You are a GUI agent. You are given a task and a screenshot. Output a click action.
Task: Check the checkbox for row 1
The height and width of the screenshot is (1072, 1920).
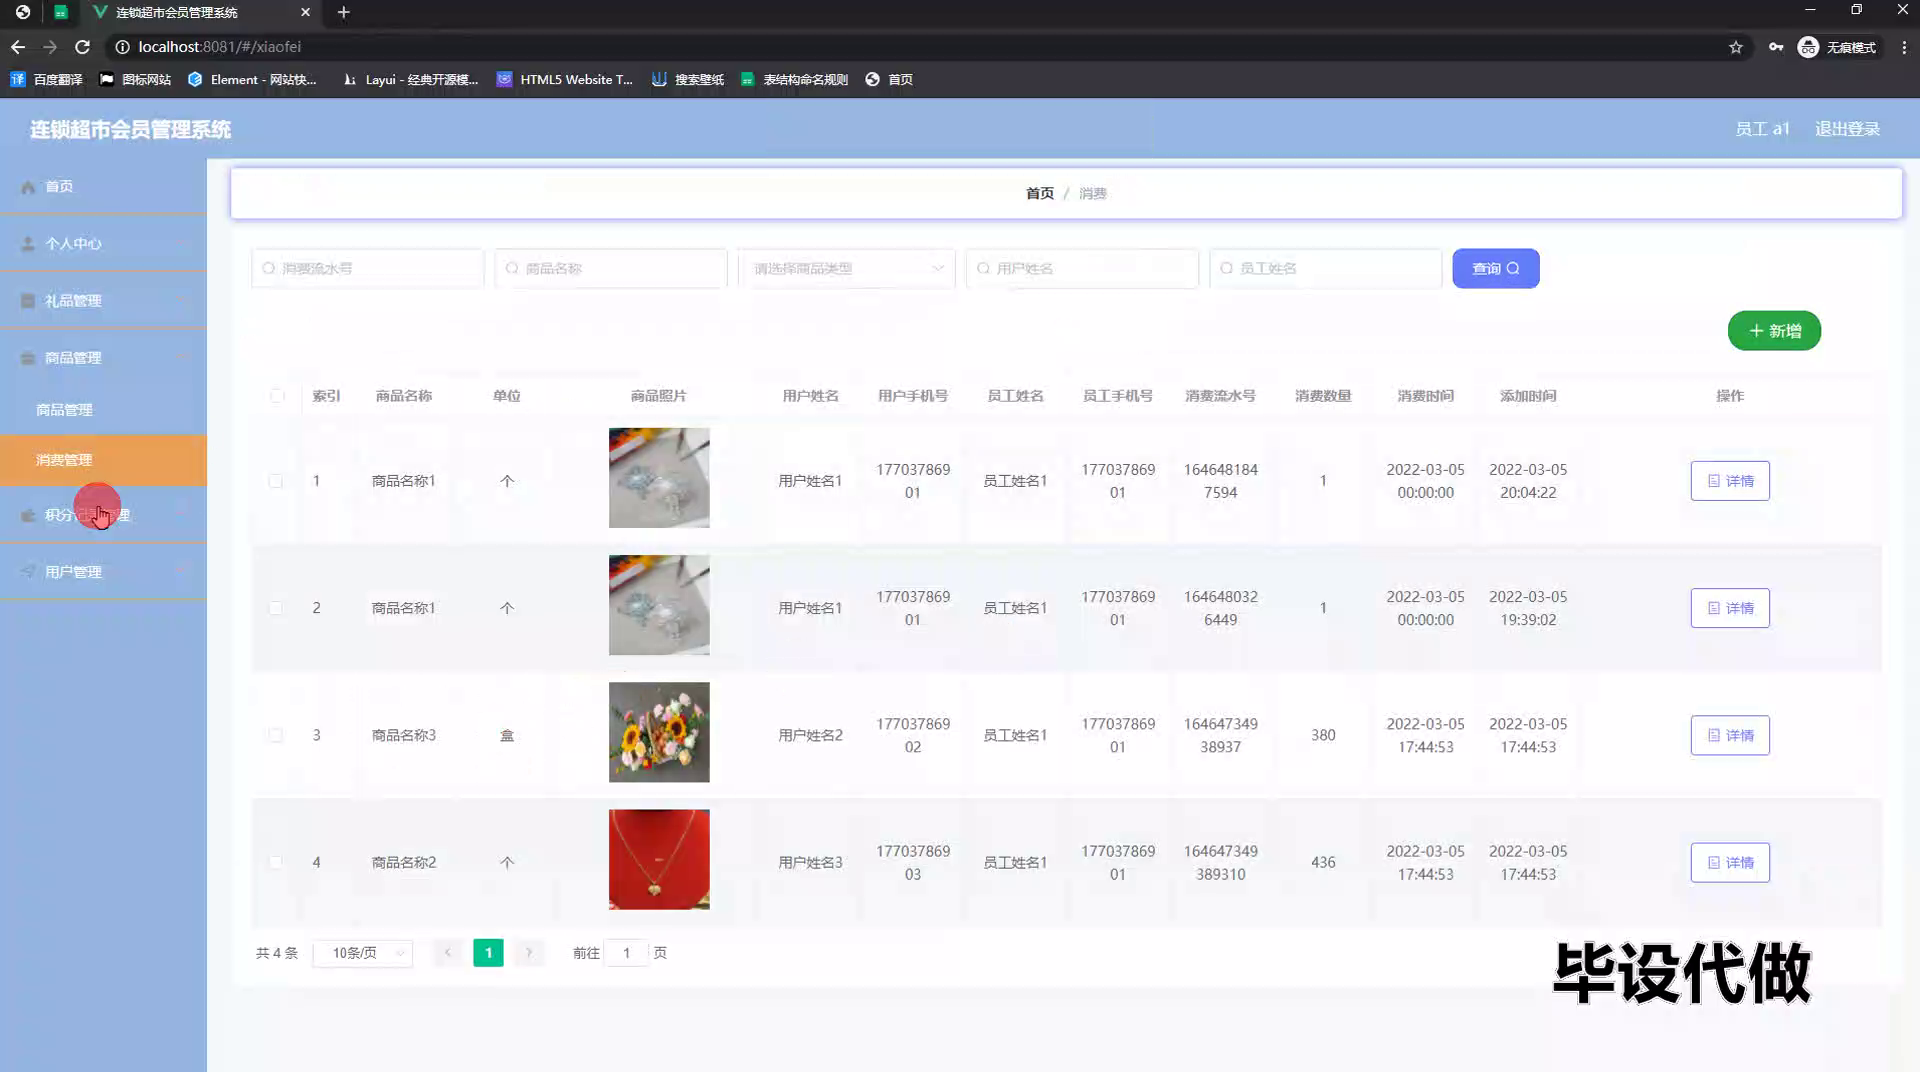275,481
